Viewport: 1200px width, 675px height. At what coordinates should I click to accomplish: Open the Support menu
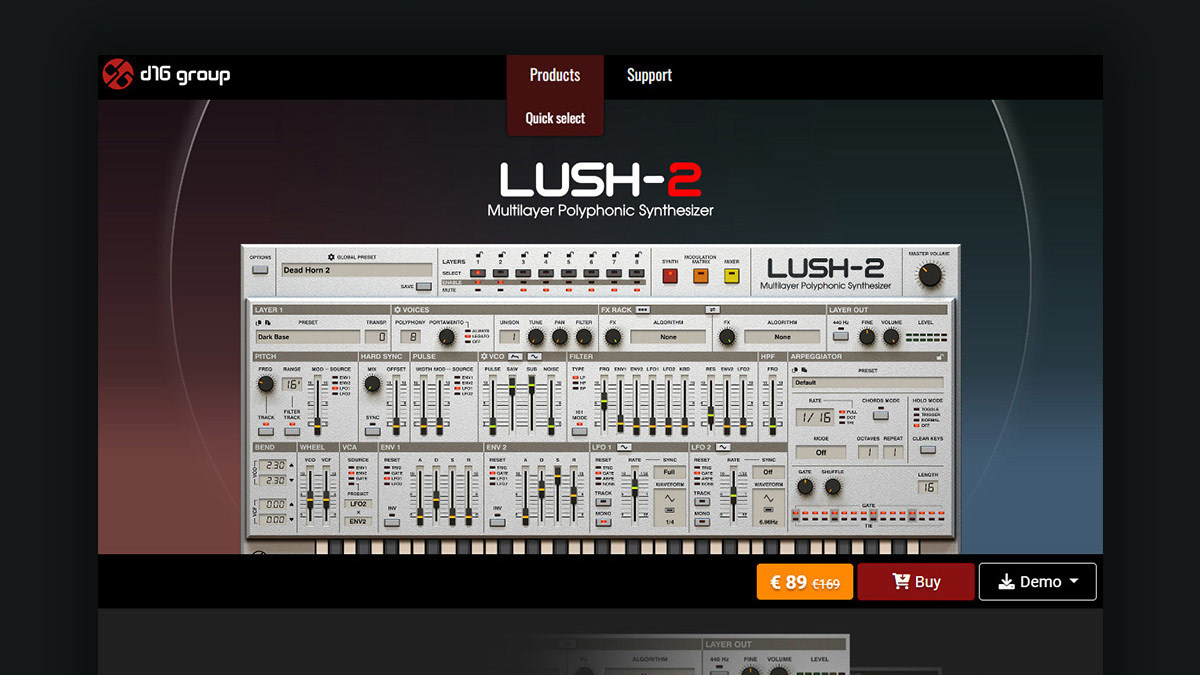point(649,75)
